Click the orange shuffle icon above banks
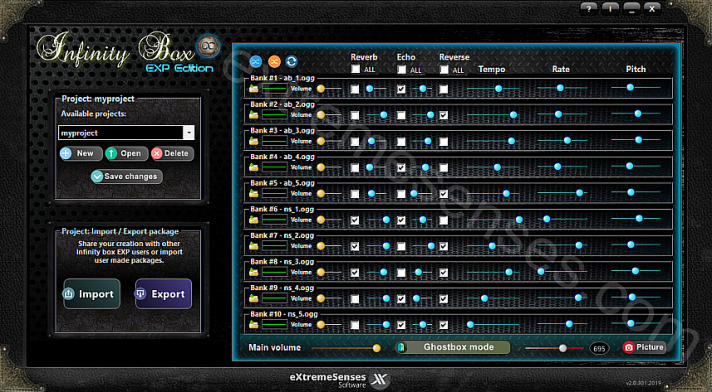The width and height of the screenshot is (712, 392). point(274,61)
